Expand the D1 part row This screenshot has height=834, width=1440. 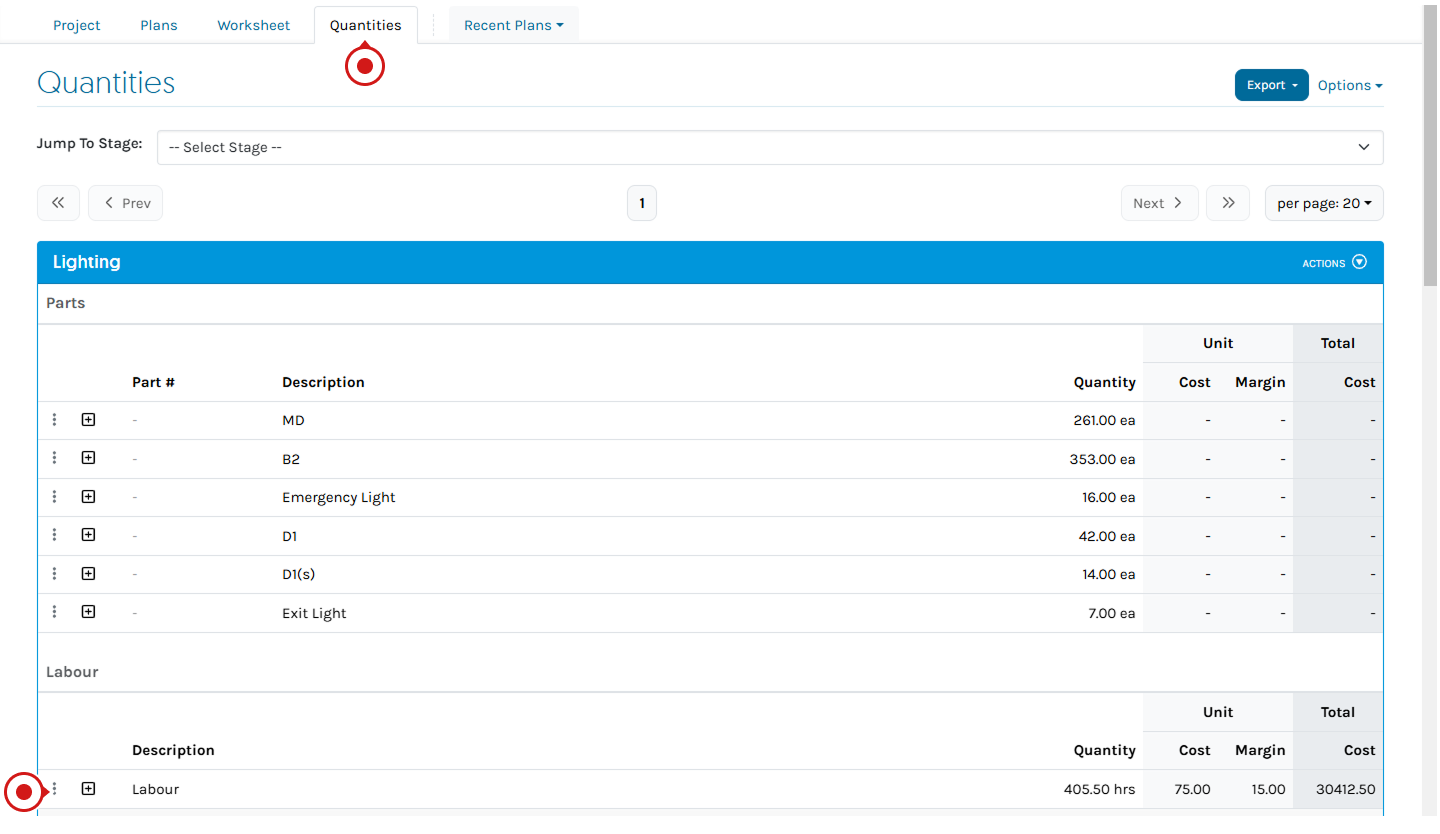coord(88,535)
